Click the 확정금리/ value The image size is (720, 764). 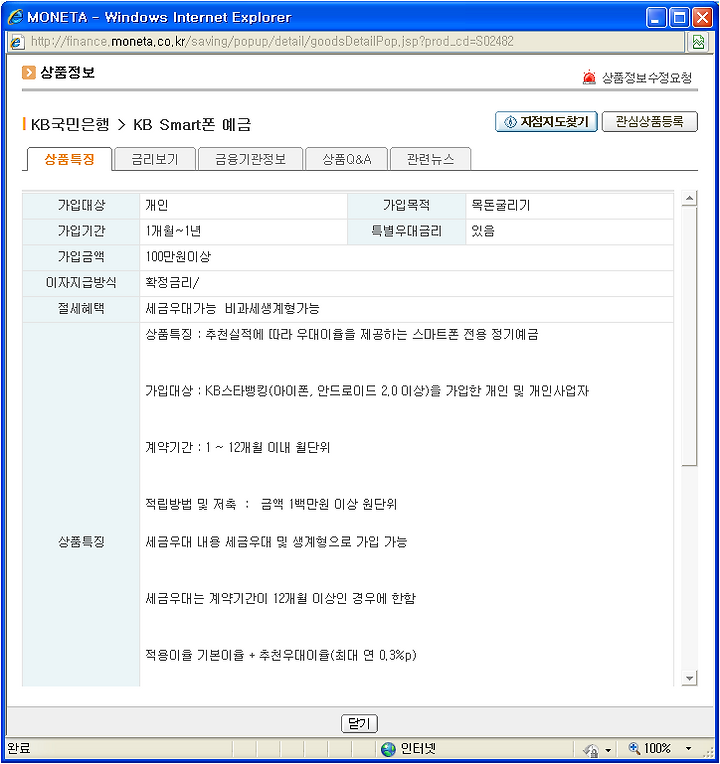click(x=172, y=283)
